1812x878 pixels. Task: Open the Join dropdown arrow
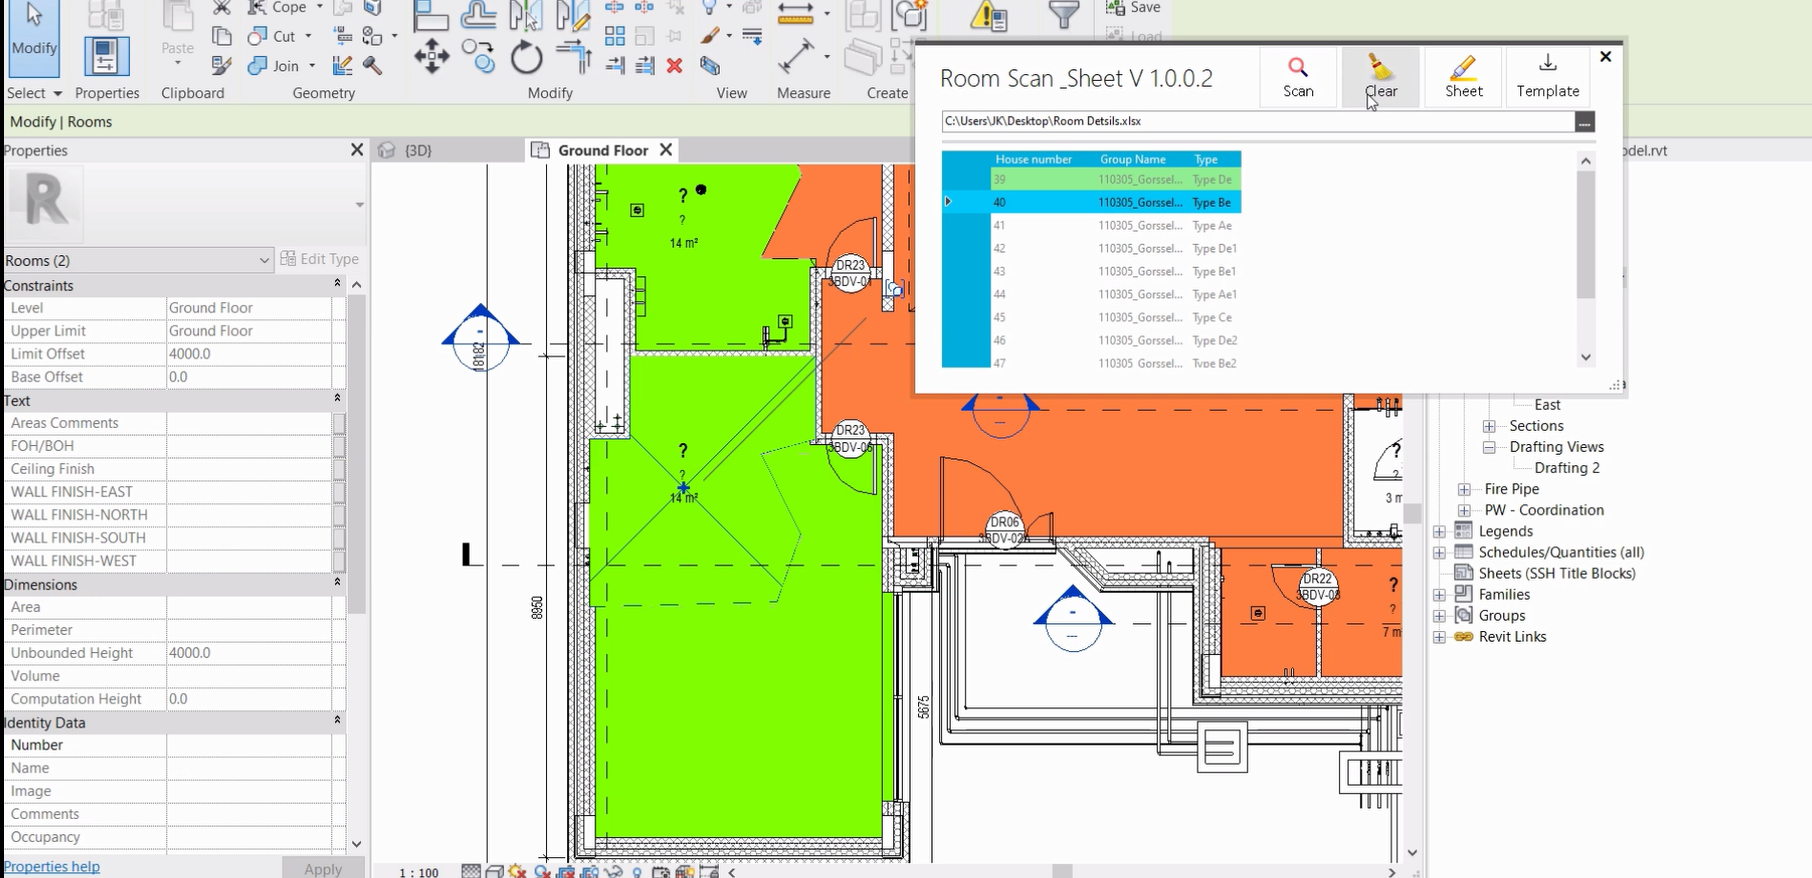coord(312,66)
